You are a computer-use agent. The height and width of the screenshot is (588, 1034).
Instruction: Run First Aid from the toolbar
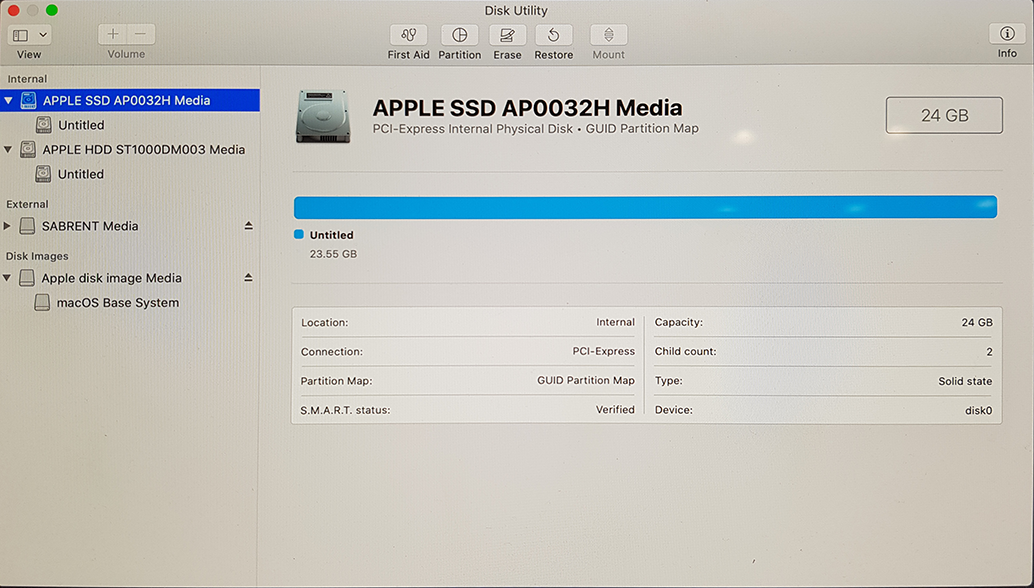click(408, 35)
